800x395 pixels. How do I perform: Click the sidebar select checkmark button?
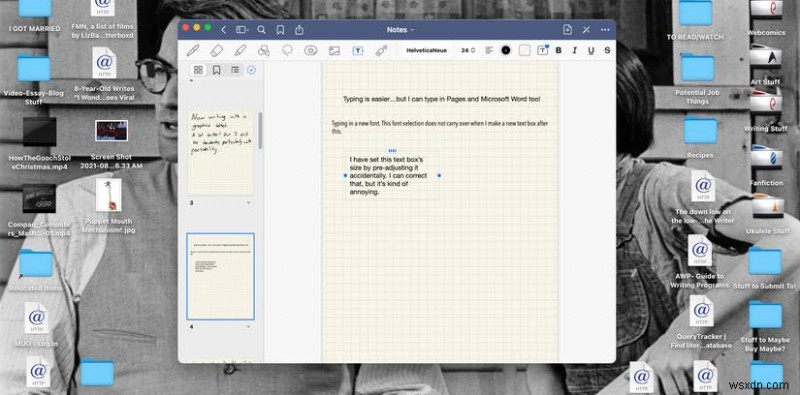tap(251, 70)
